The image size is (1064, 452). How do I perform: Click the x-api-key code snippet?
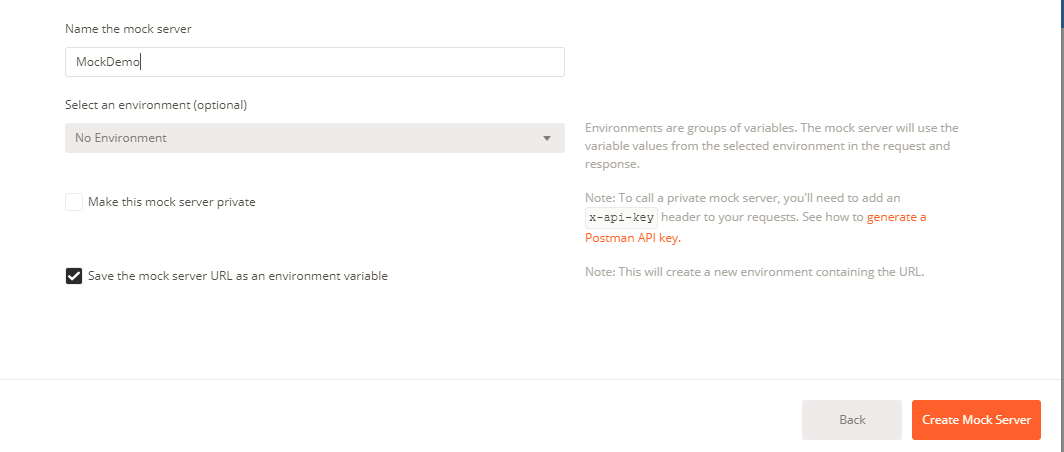click(x=621, y=217)
